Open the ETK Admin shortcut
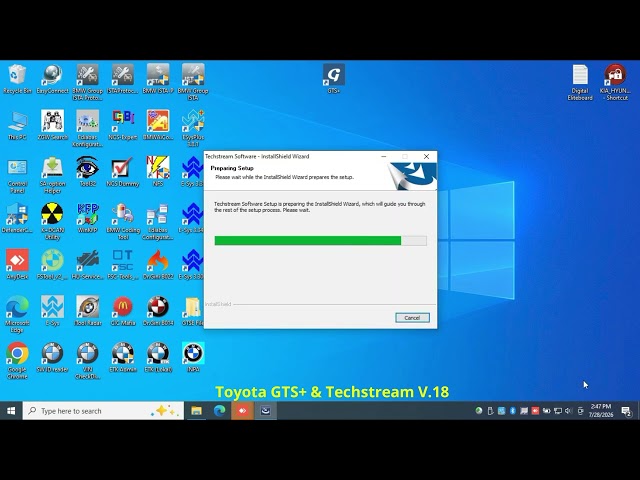Viewport: 640px width, 480px height. [123, 357]
